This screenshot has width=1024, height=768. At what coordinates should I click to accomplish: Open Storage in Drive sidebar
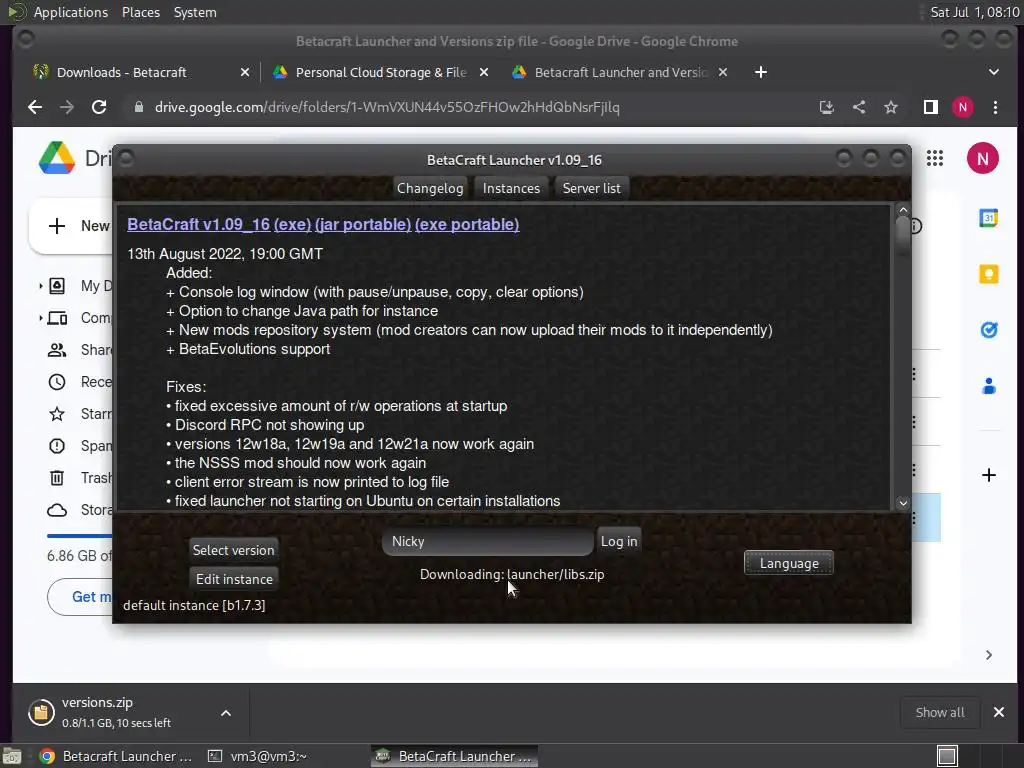pyautogui.click(x=78, y=510)
